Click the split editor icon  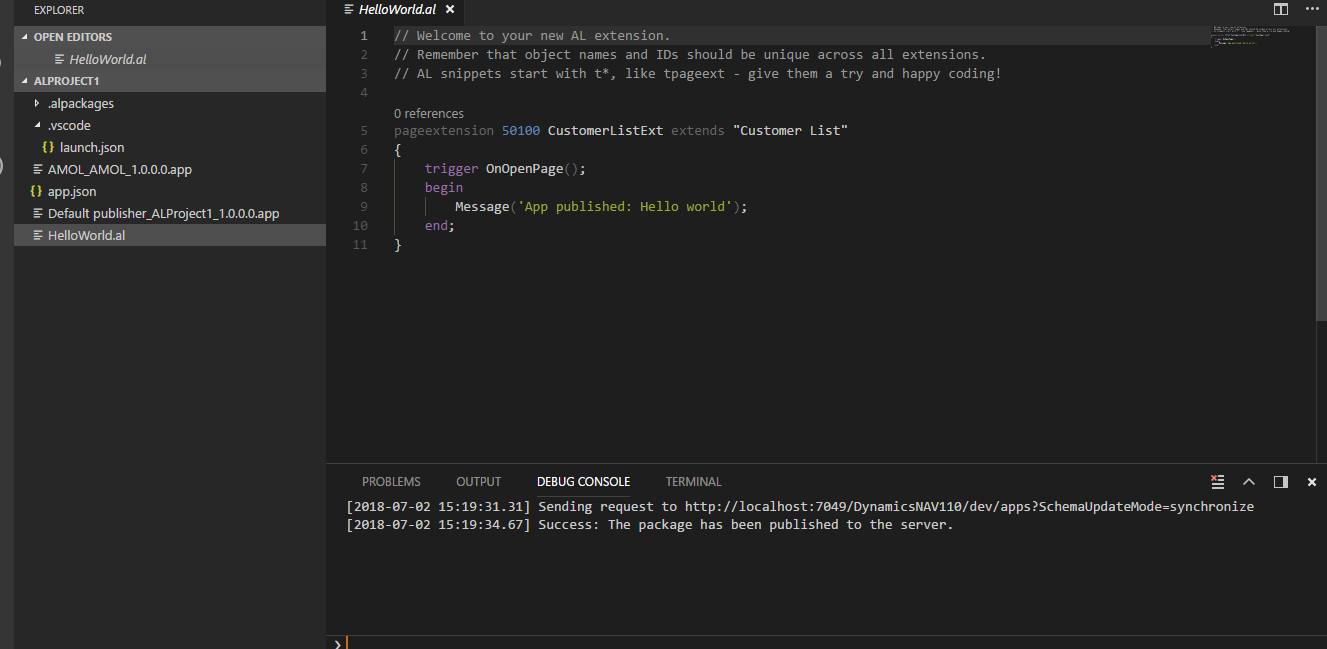tap(1281, 9)
